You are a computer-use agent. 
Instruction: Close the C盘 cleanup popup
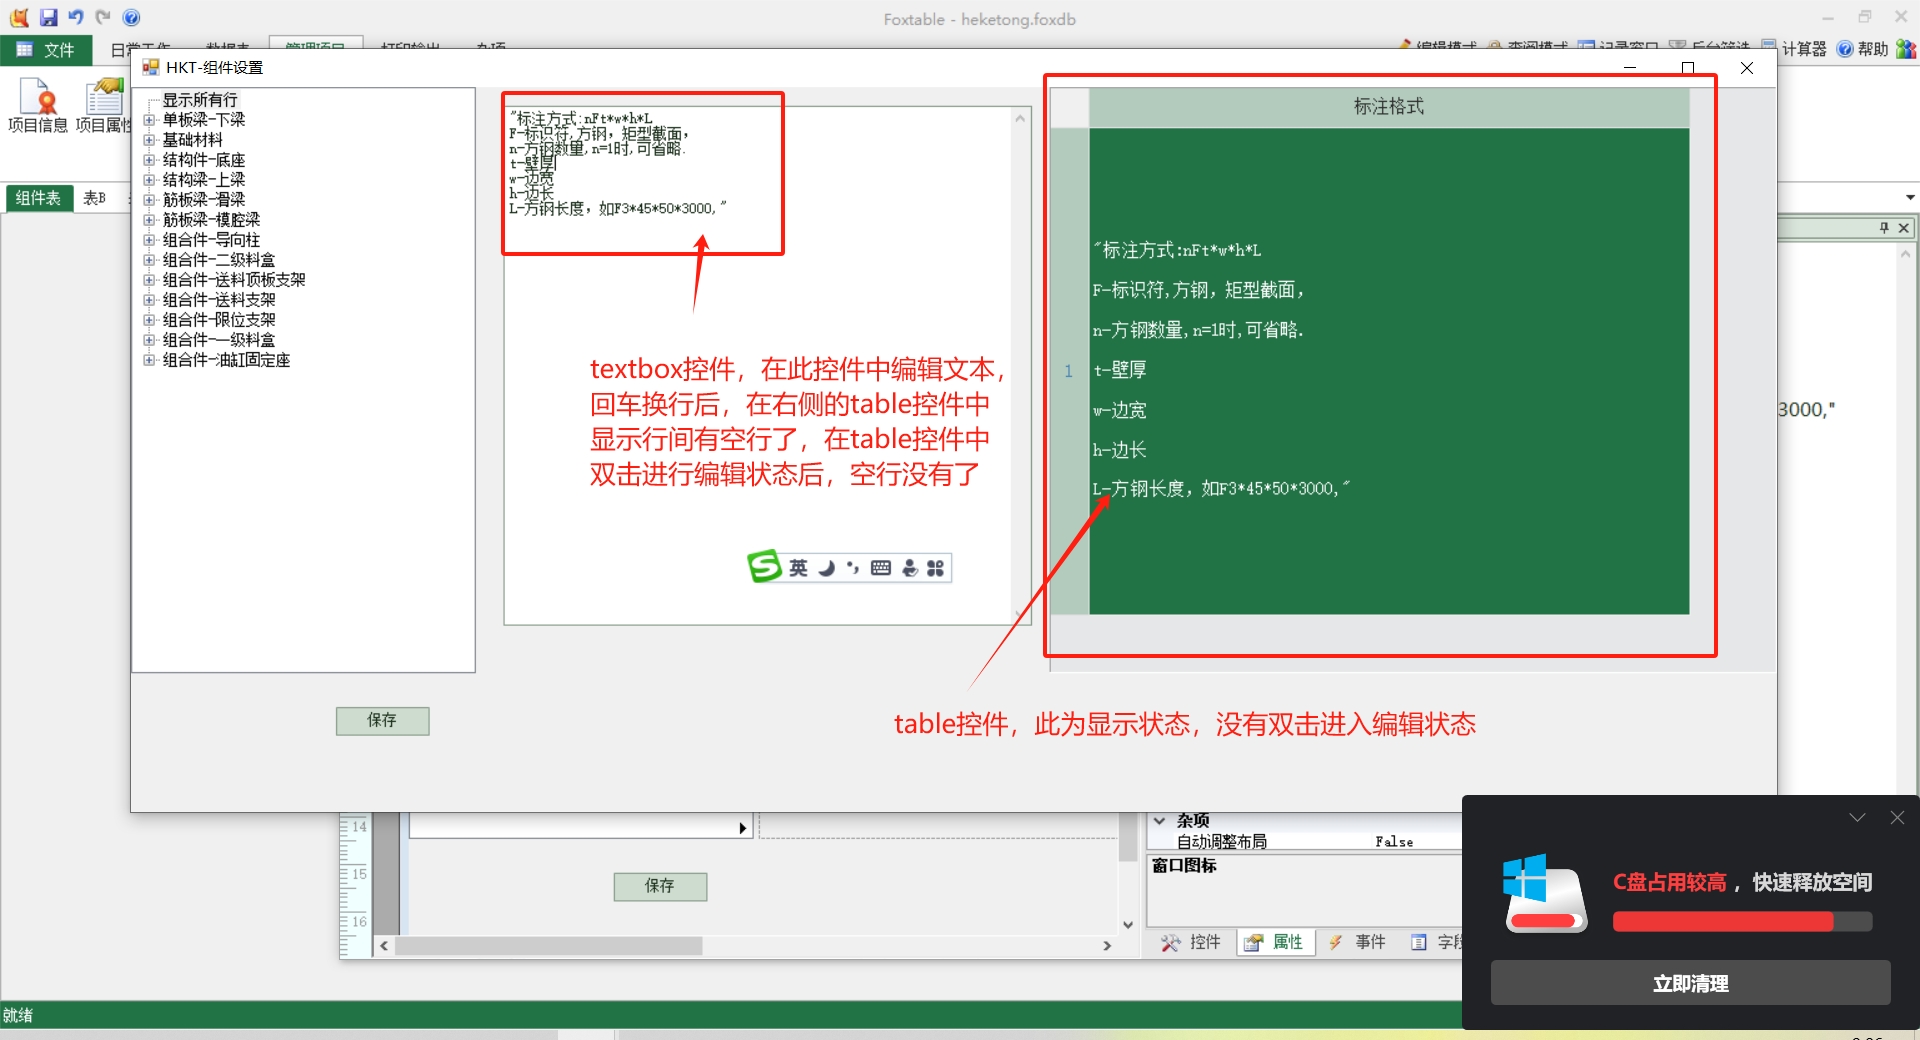click(x=1897, y=818)
